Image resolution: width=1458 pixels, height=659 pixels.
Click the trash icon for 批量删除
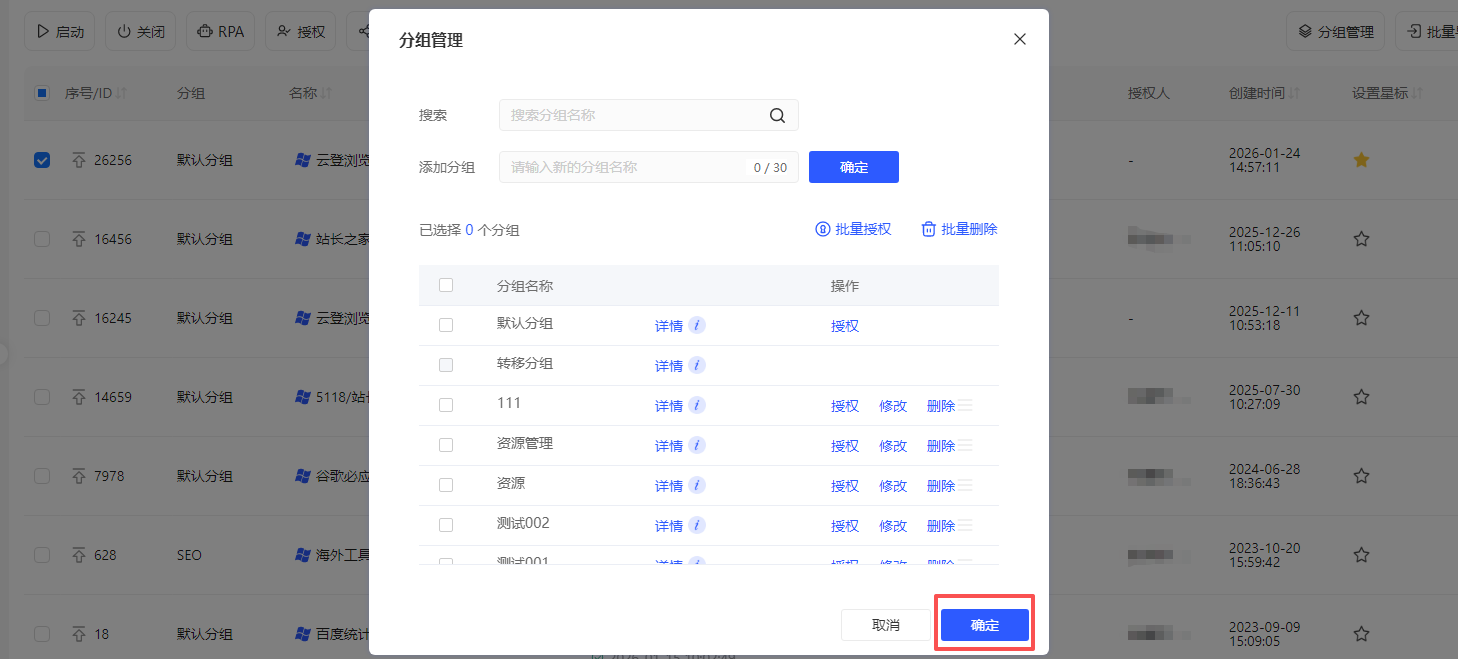926,228
